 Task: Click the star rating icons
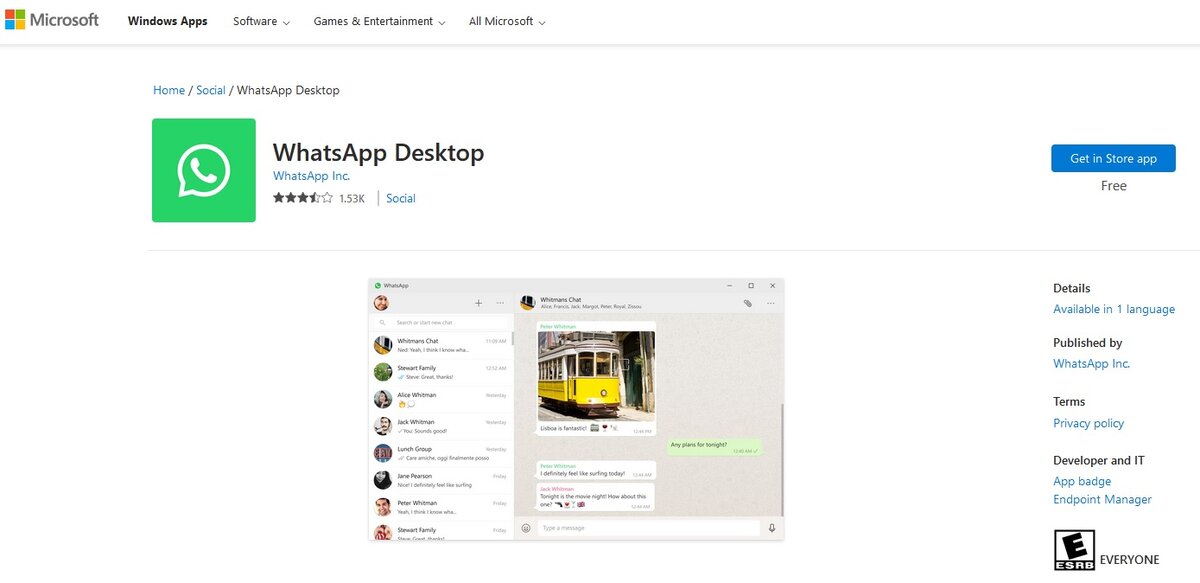[303, 198]
